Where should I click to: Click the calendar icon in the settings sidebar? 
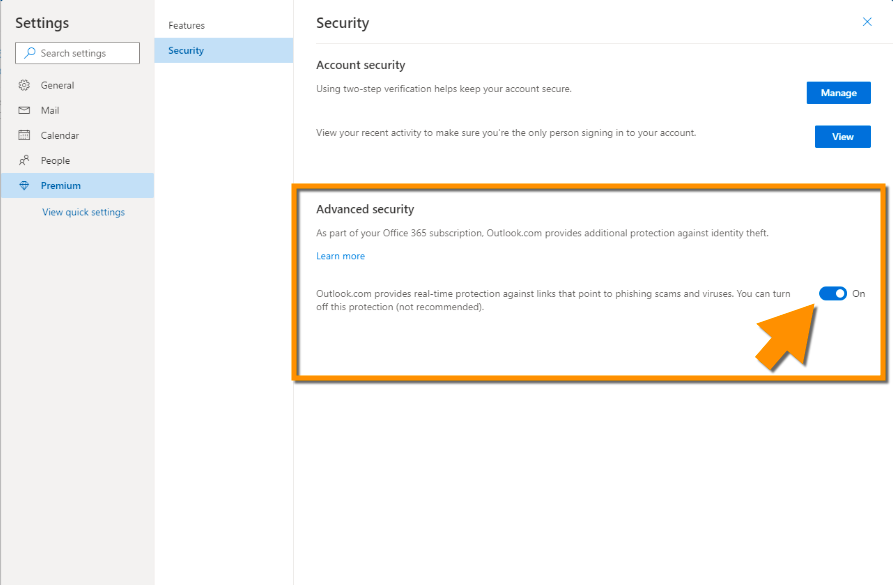25,136
